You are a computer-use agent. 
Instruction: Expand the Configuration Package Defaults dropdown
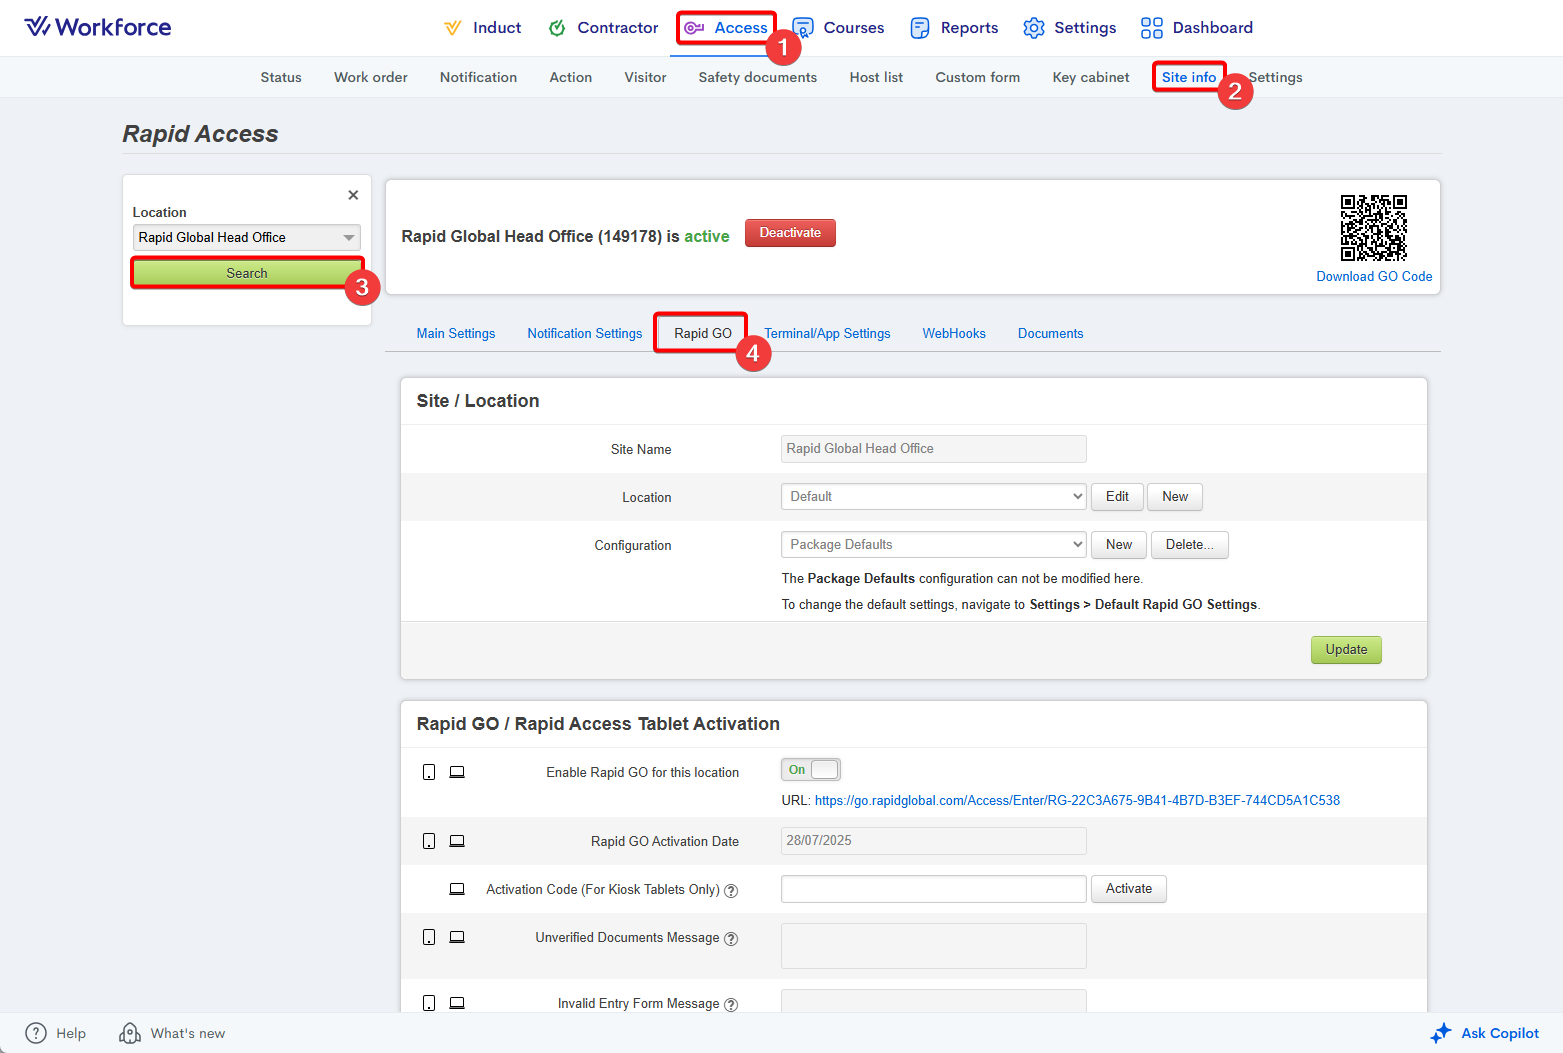tap(932, 545)
